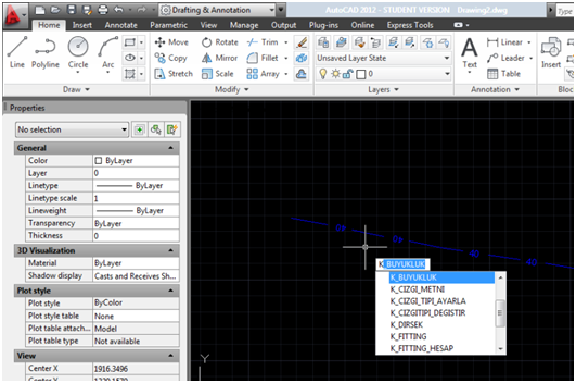The width and height of the screenshot is (575, 381).
Task: Click the command input field K_BUYUKLUK
Action: (x=402, y=264)
